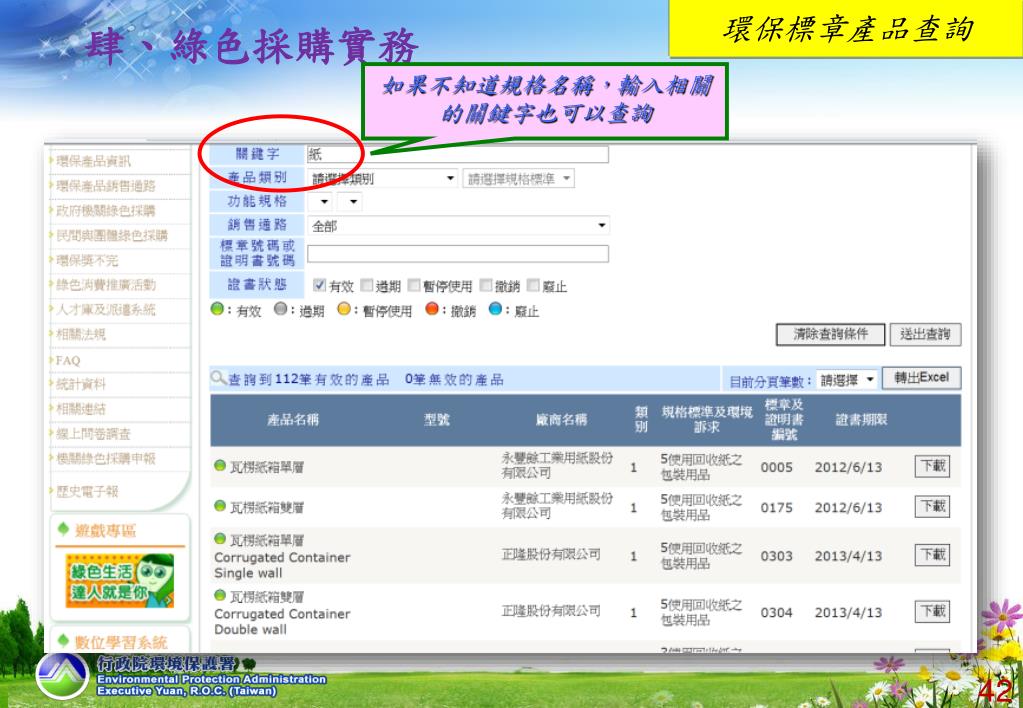Check the 暫停使用 status checkbox
Image resolution: width=1023 pixels, height=708 pixels.
point(414,285)
